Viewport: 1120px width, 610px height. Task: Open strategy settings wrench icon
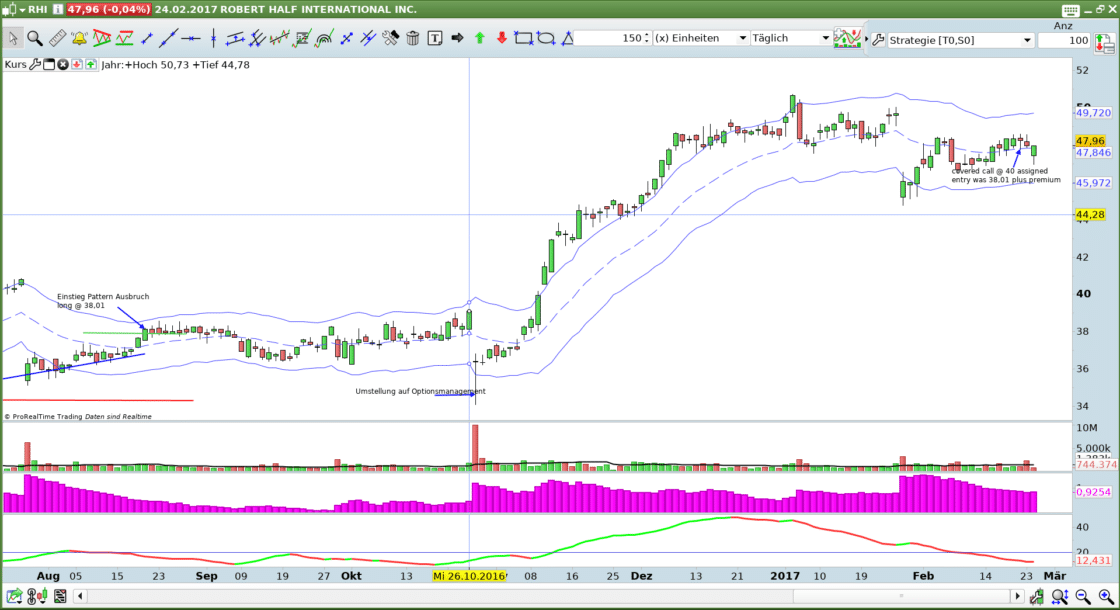click(879, 40)
